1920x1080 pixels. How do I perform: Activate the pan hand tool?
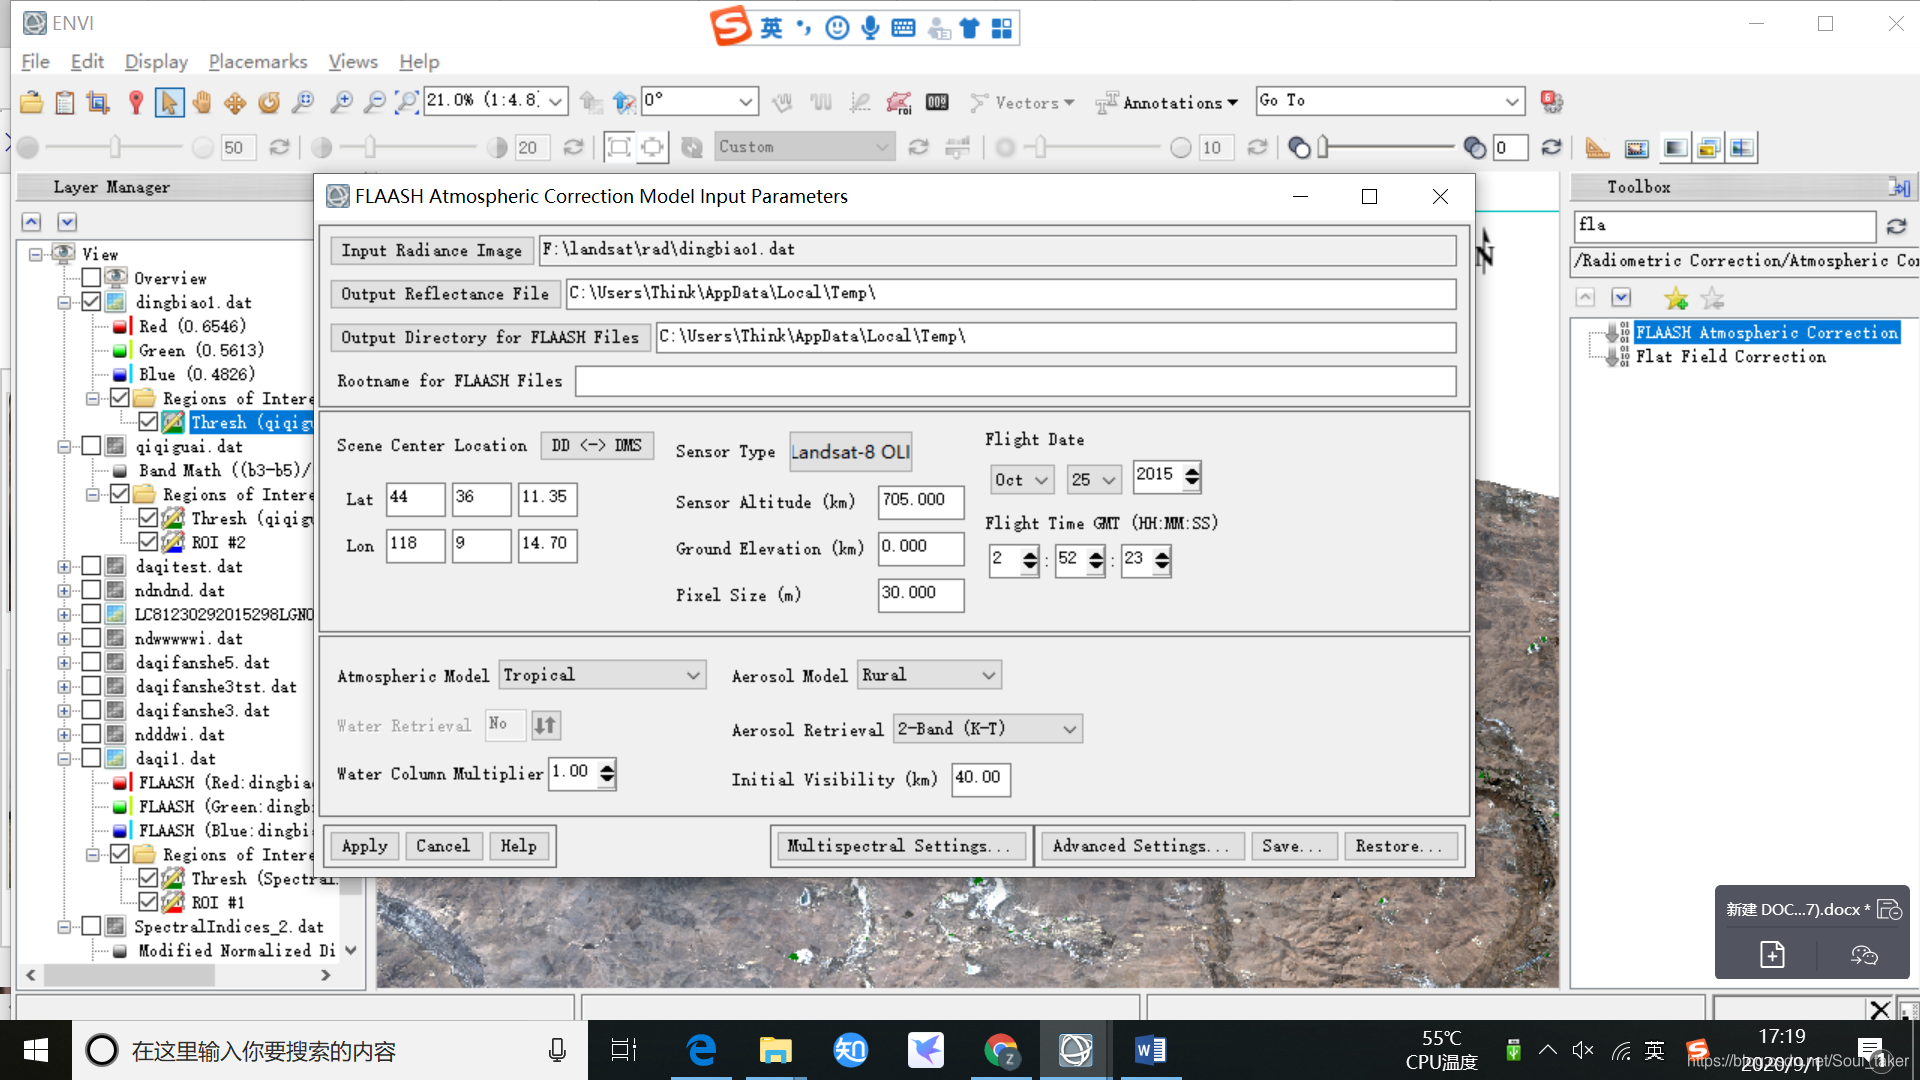202,102
